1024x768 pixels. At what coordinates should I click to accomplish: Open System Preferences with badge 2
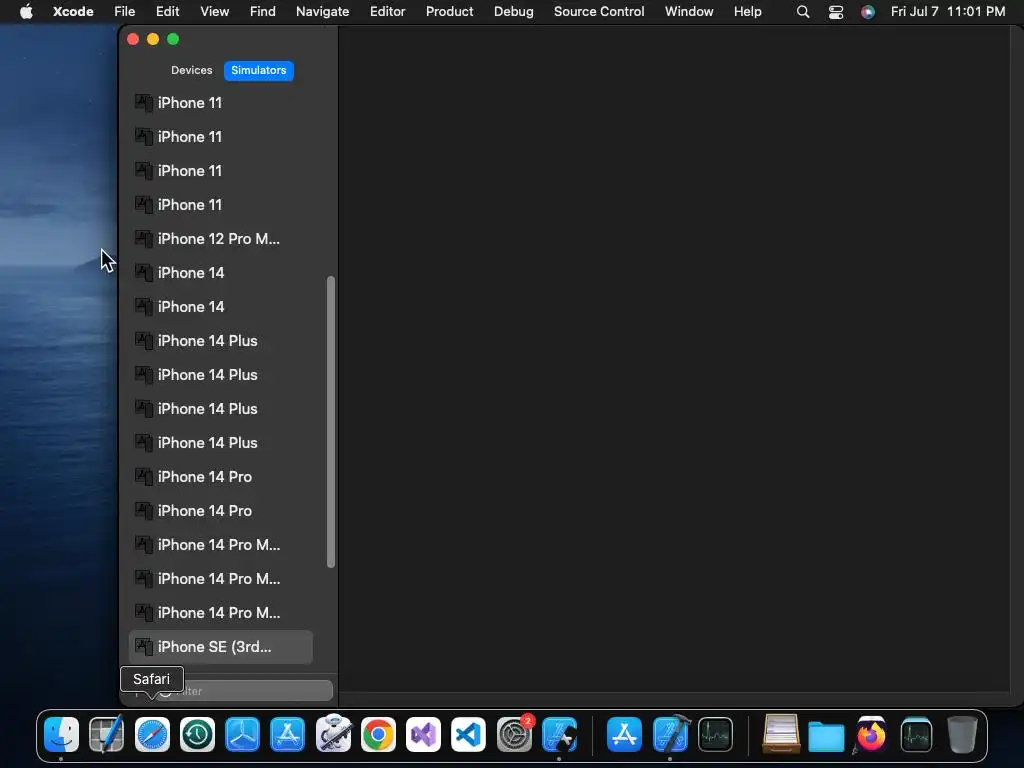514,735
